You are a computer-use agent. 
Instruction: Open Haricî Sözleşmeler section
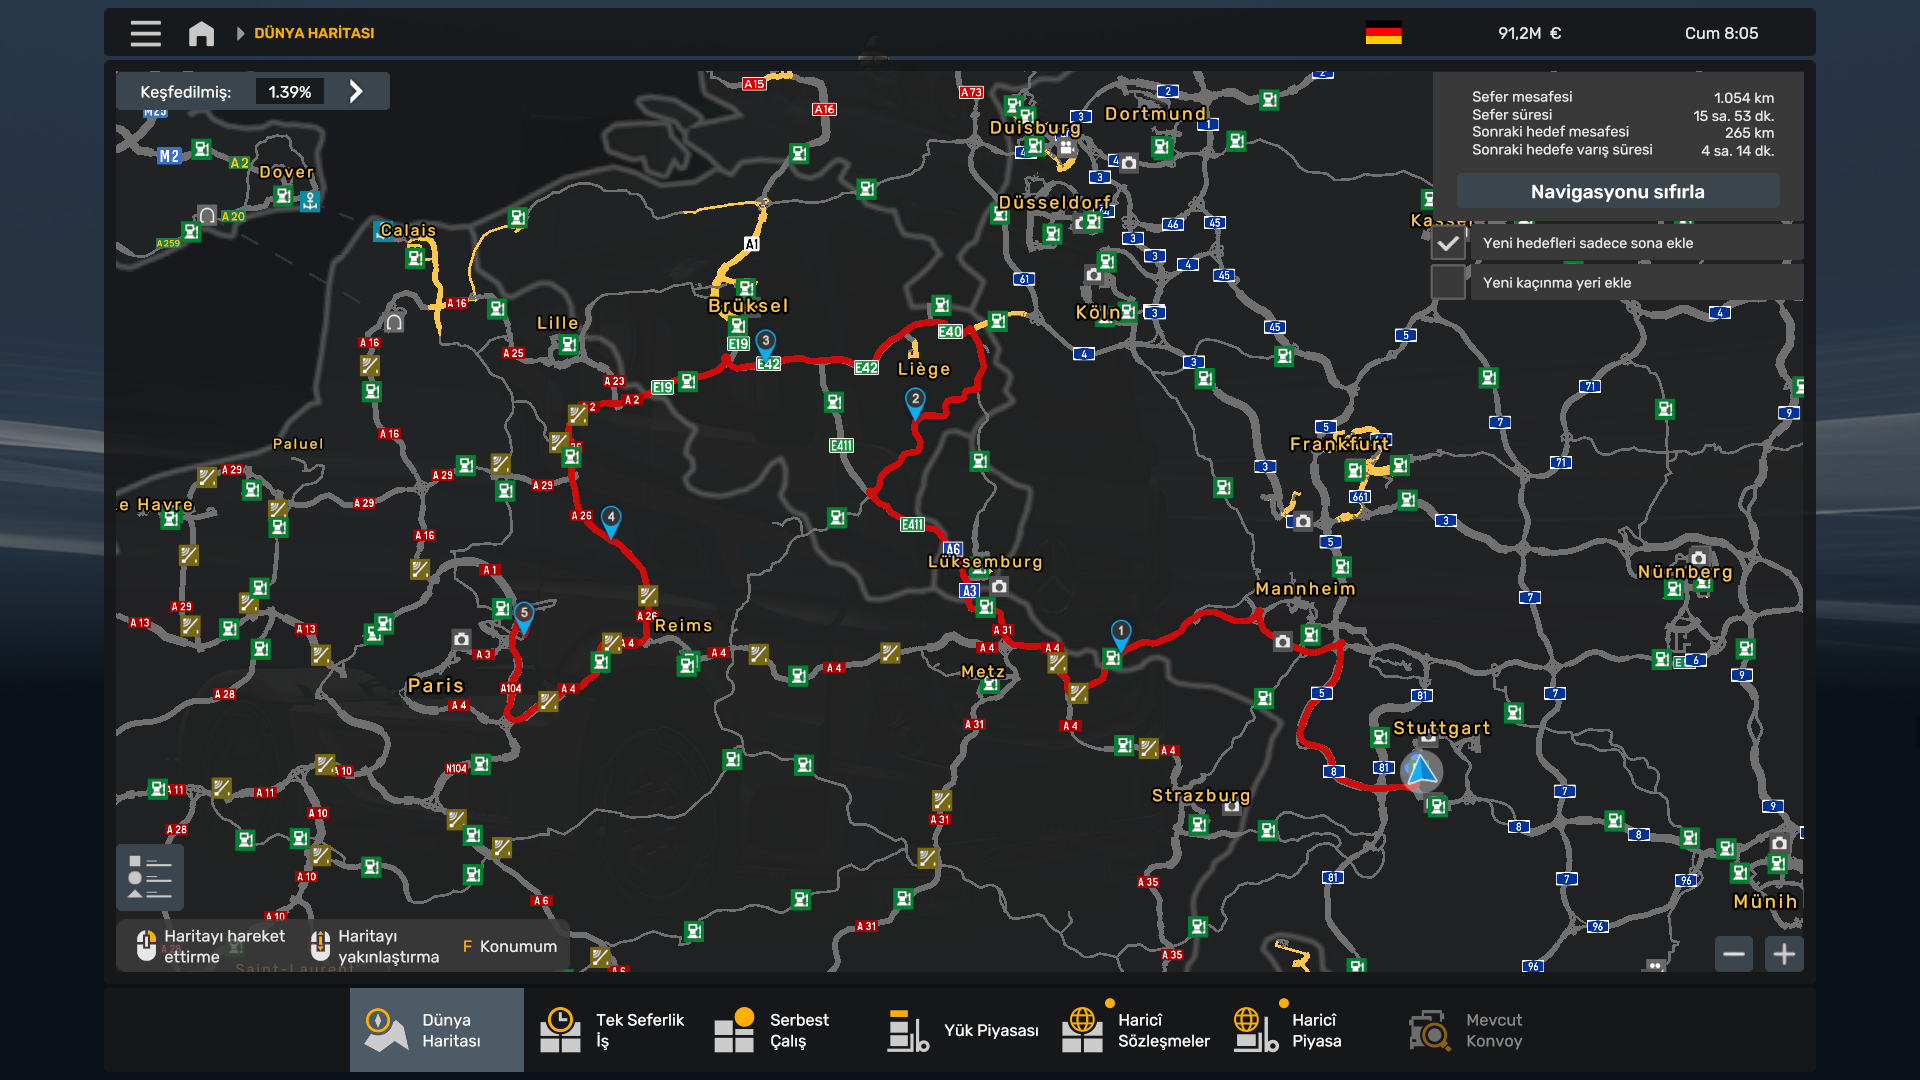(1135, 1030)
